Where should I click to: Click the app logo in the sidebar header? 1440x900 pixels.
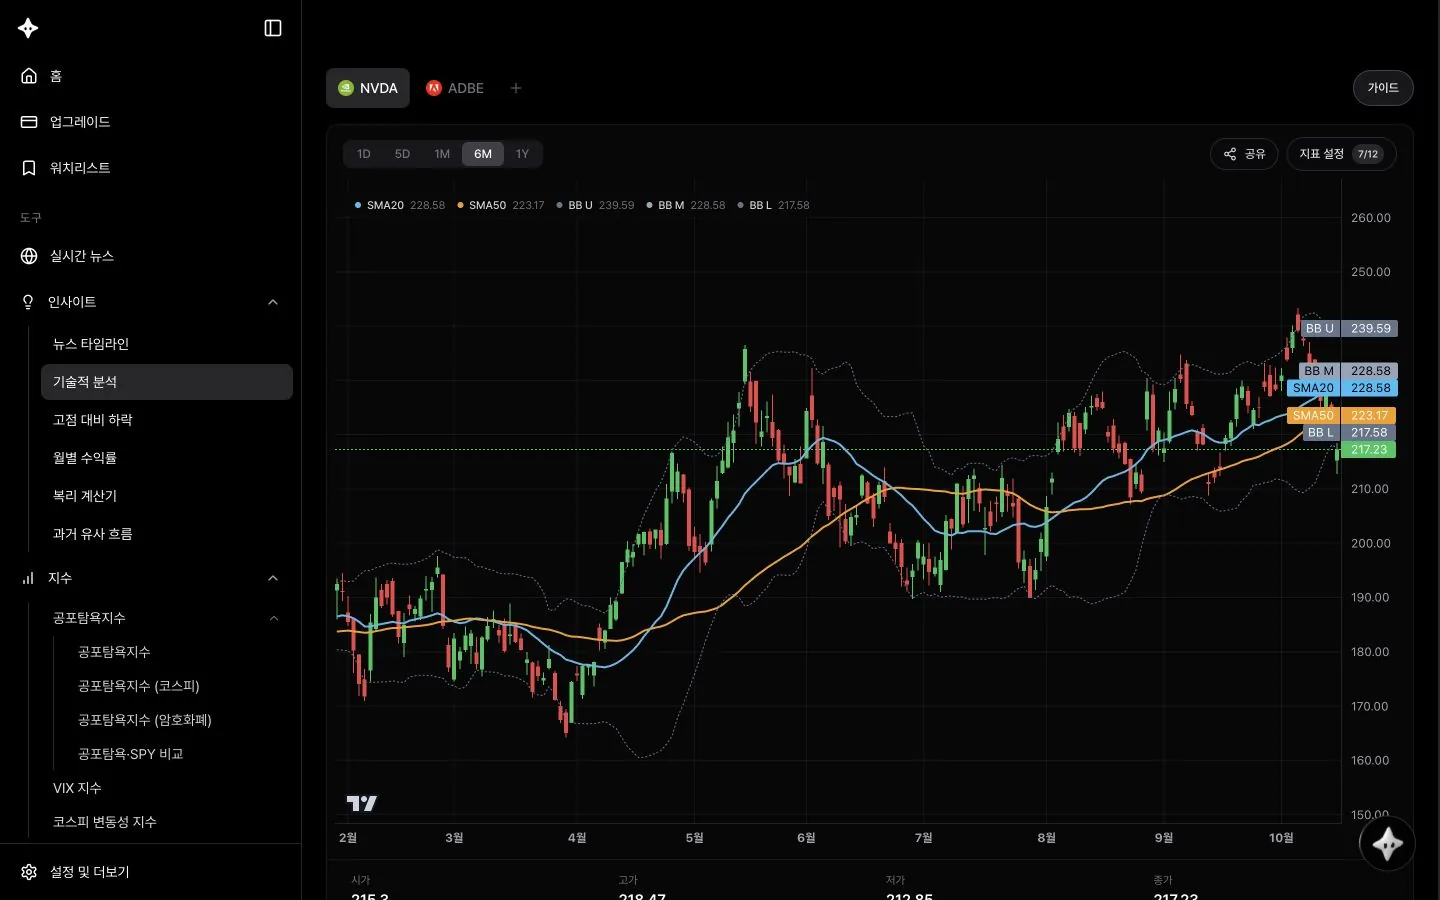coord(28,28)
